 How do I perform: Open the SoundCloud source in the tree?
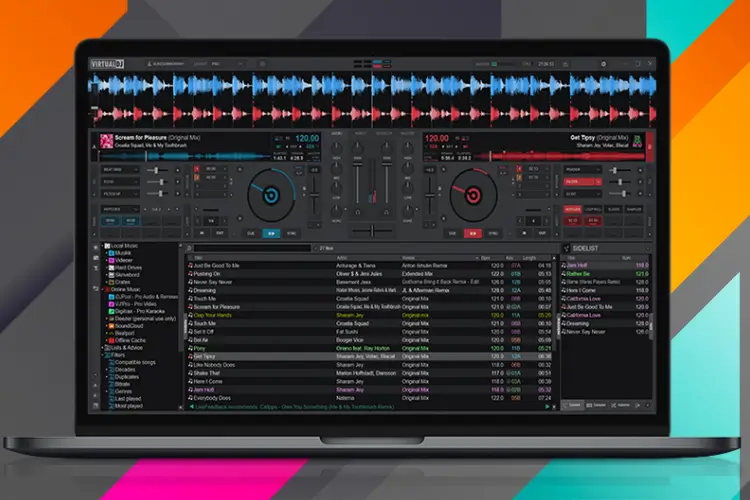pos(126,326)
